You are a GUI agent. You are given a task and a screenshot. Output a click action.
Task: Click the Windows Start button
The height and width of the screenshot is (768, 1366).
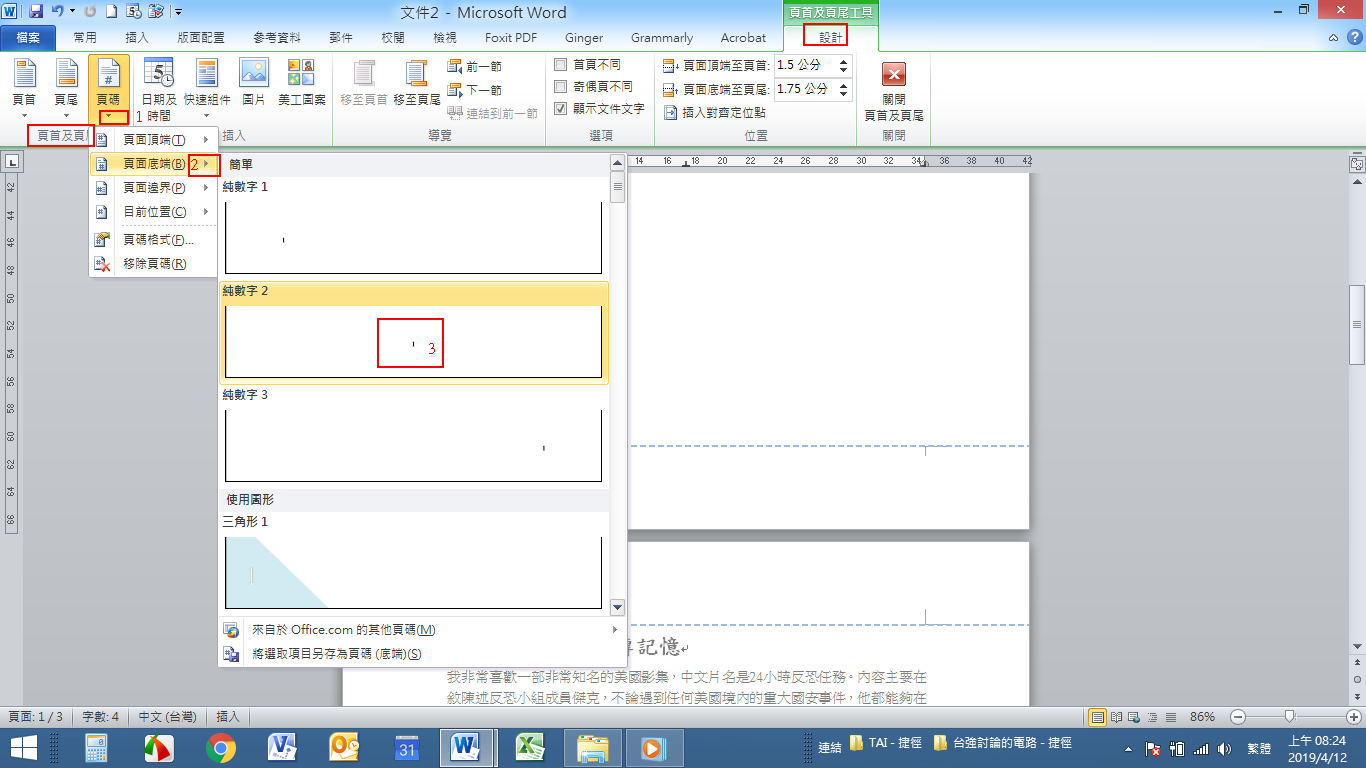24,748
